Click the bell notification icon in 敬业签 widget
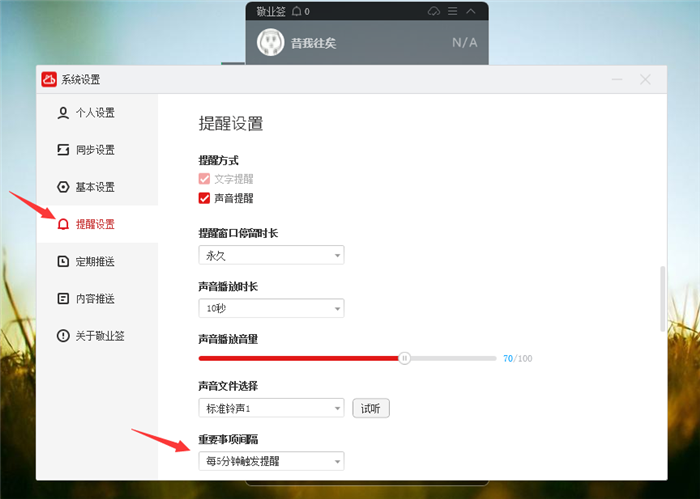700x499 pixels. 296,11
